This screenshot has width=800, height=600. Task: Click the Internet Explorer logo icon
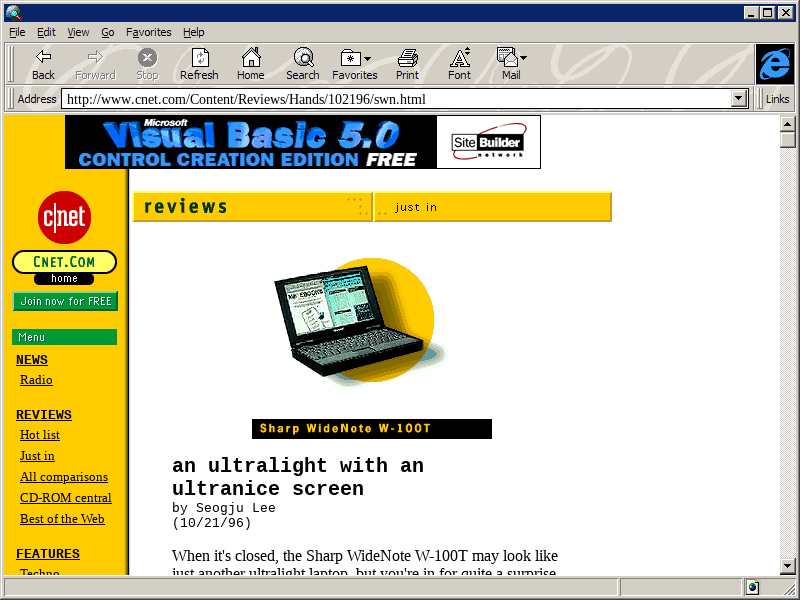(x=774, y=64)
